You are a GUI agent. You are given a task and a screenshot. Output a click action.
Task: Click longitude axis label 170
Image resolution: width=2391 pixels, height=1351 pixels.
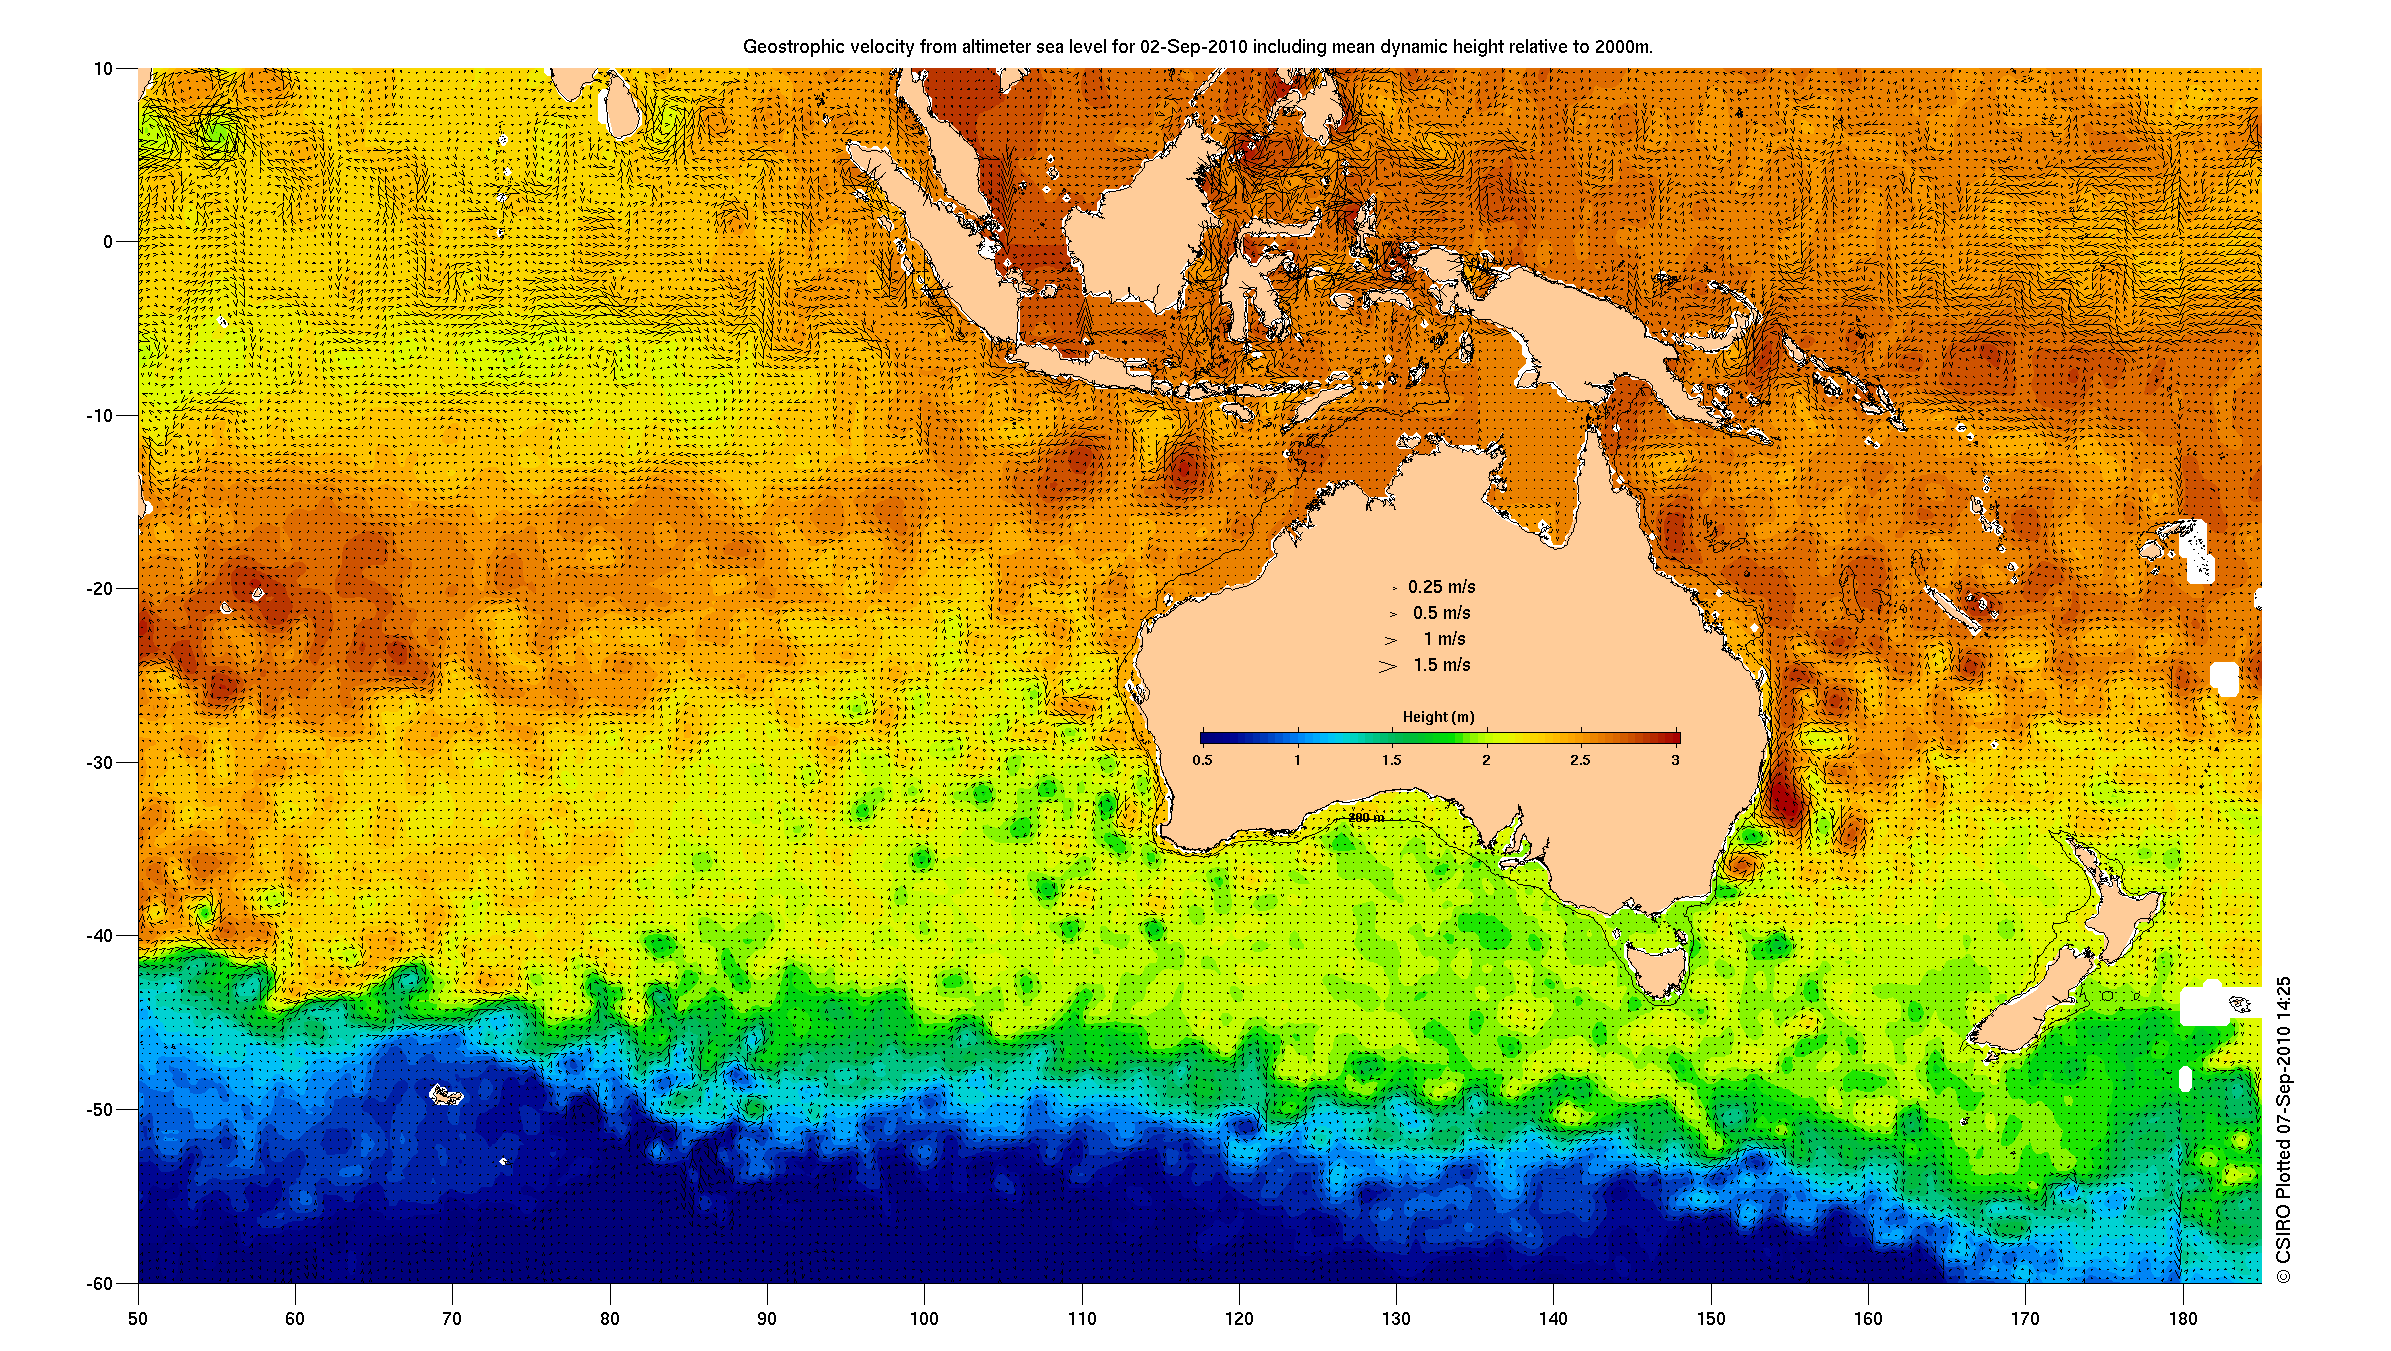coord(2025,1319)
